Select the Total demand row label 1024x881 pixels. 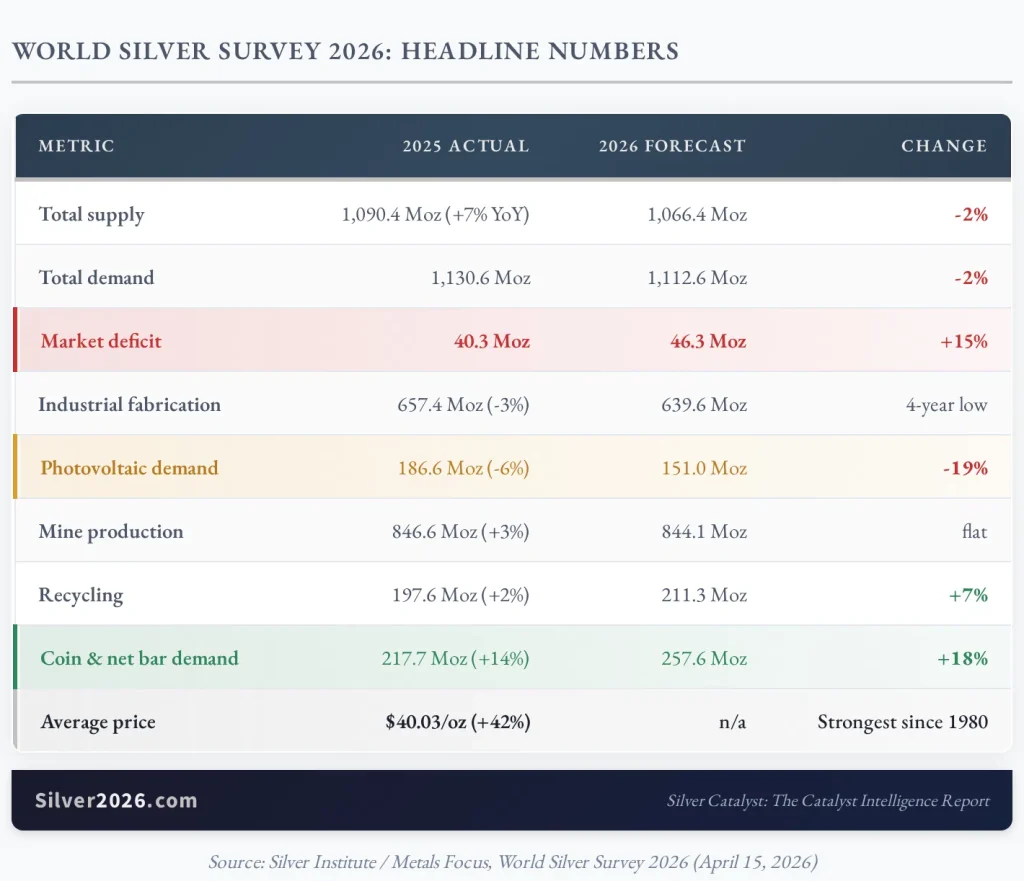97,278
